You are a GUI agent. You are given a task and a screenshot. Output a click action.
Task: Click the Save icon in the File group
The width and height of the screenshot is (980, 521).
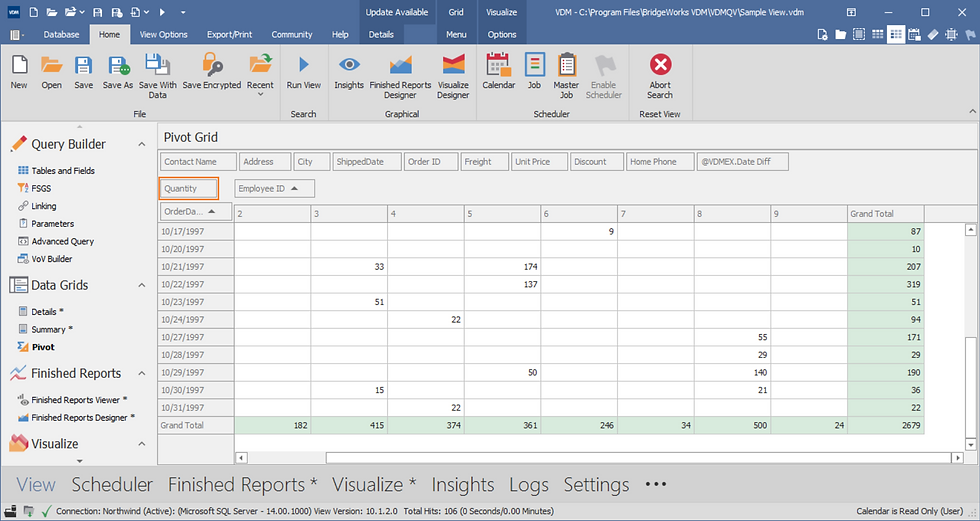(x=83, y=72)
